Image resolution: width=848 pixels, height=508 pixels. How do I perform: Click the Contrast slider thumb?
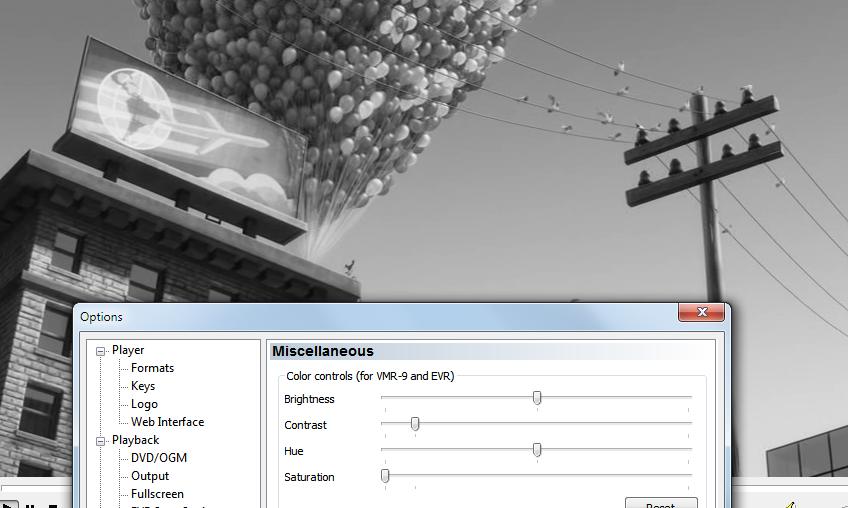[415, 424]
